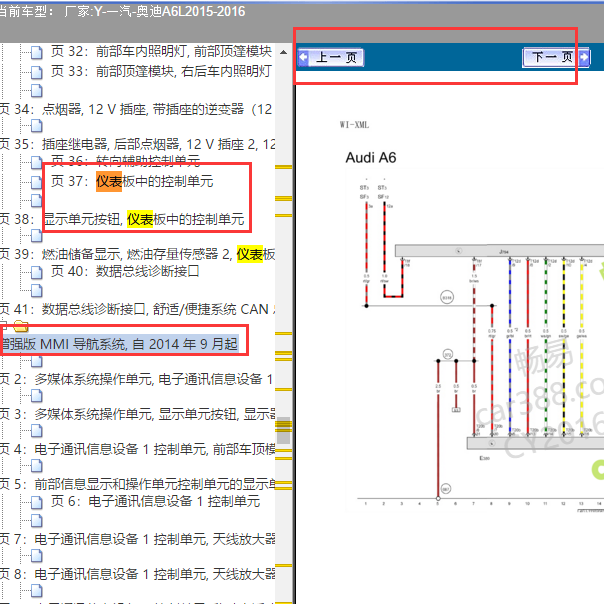Screen dimensions: 604x604
Task: Open page 3 多媒体系统操作单元 显示单元按钮 entry
Action: pos(138,414)
